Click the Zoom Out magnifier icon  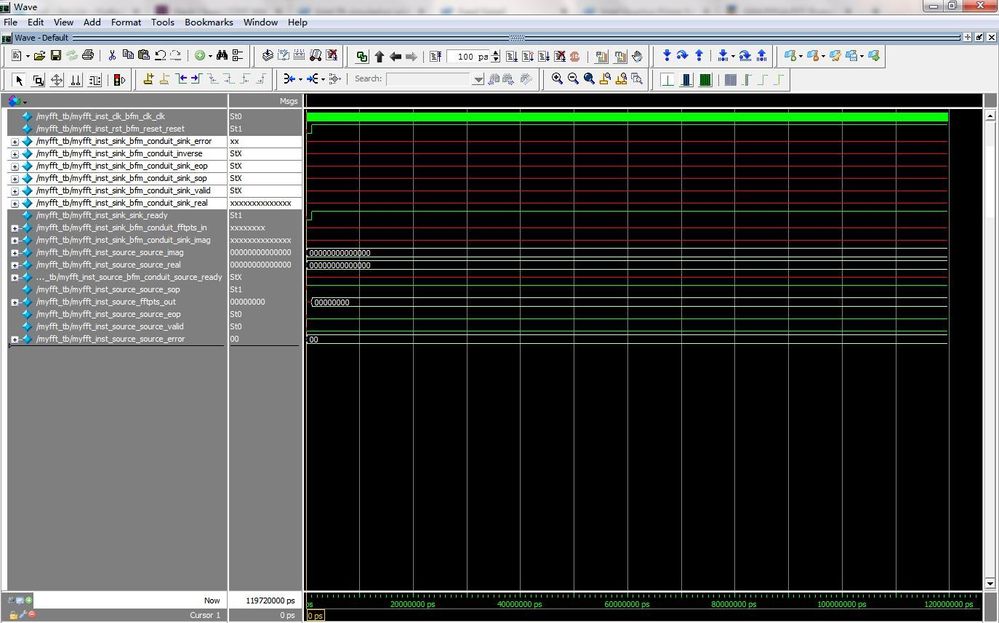coord(573,79)
